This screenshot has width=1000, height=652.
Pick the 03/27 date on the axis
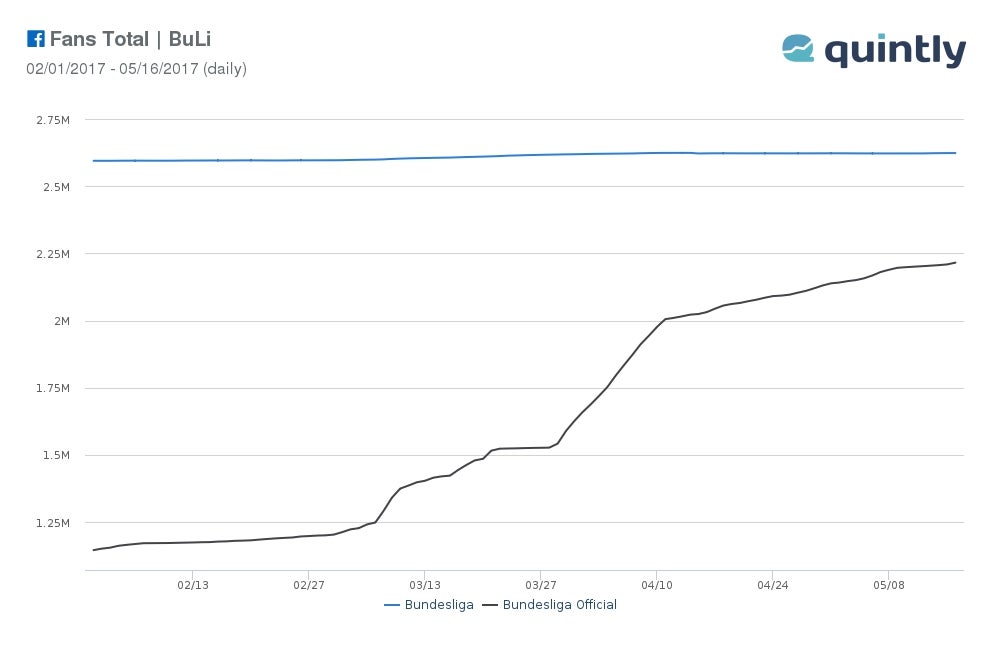[x=540, y=584]
